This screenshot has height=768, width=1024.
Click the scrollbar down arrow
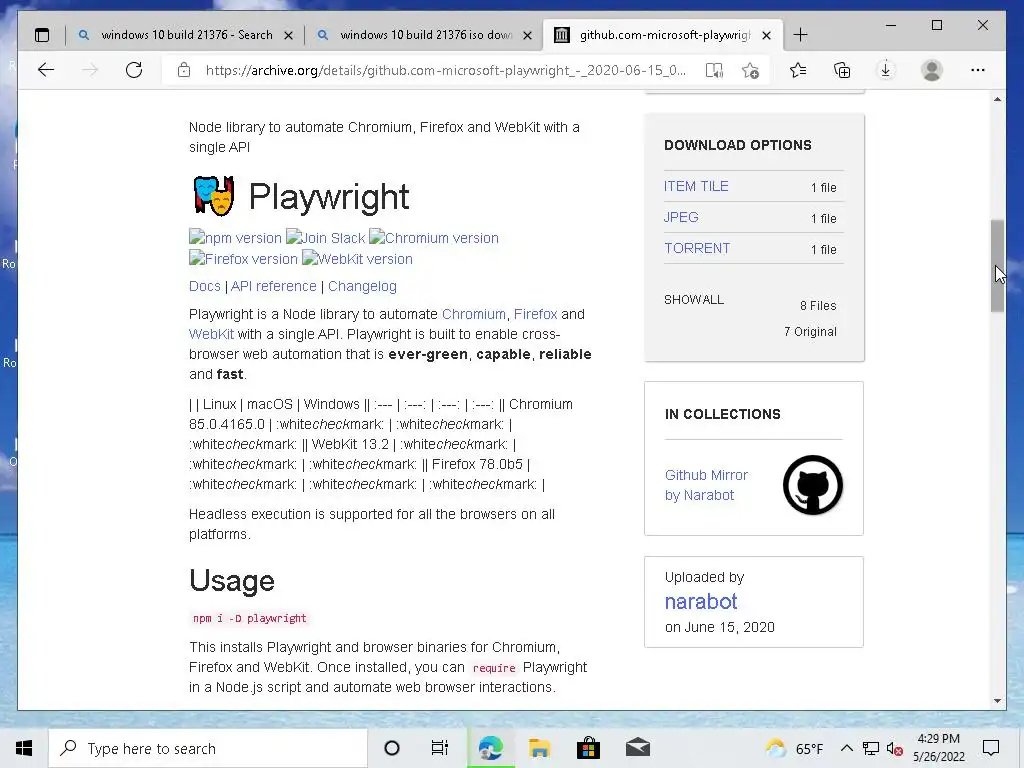(x=997, y=701)
